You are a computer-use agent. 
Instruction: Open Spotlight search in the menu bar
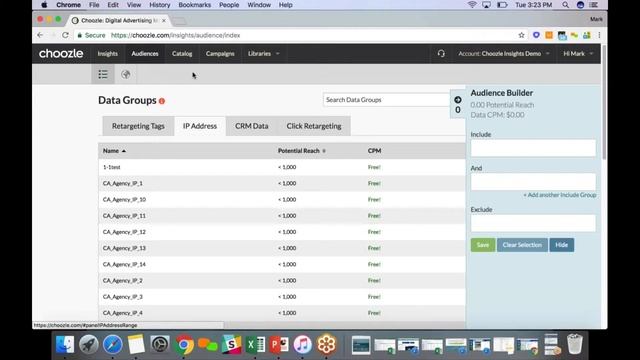point(565,5)
